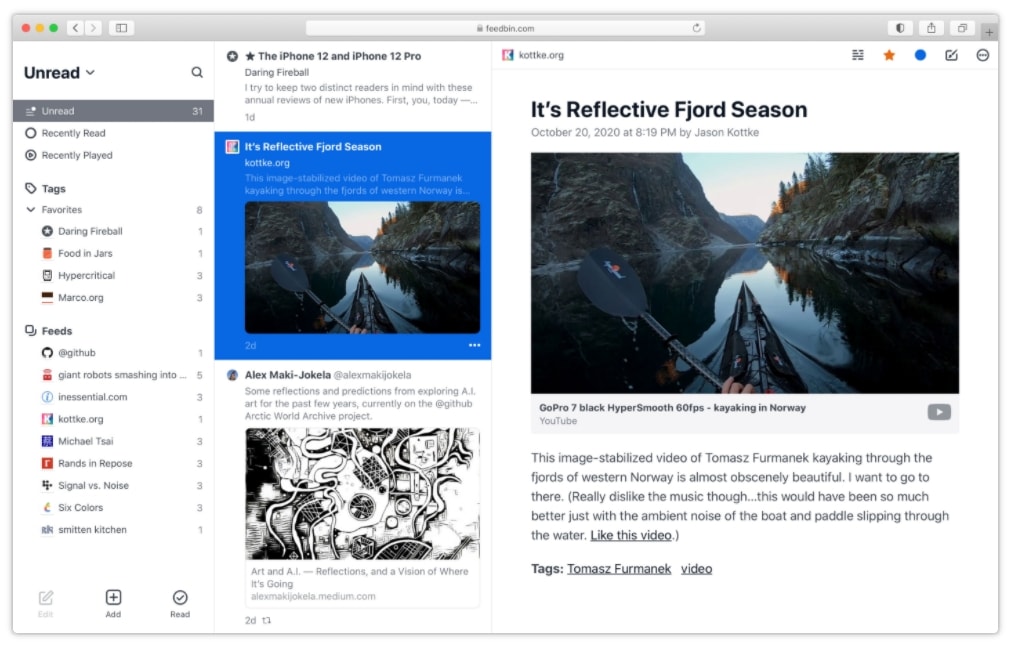The width and height of the screenshot is (1017, 647).
Task: Go back in Safari history
Action: [x=75, y=28]
